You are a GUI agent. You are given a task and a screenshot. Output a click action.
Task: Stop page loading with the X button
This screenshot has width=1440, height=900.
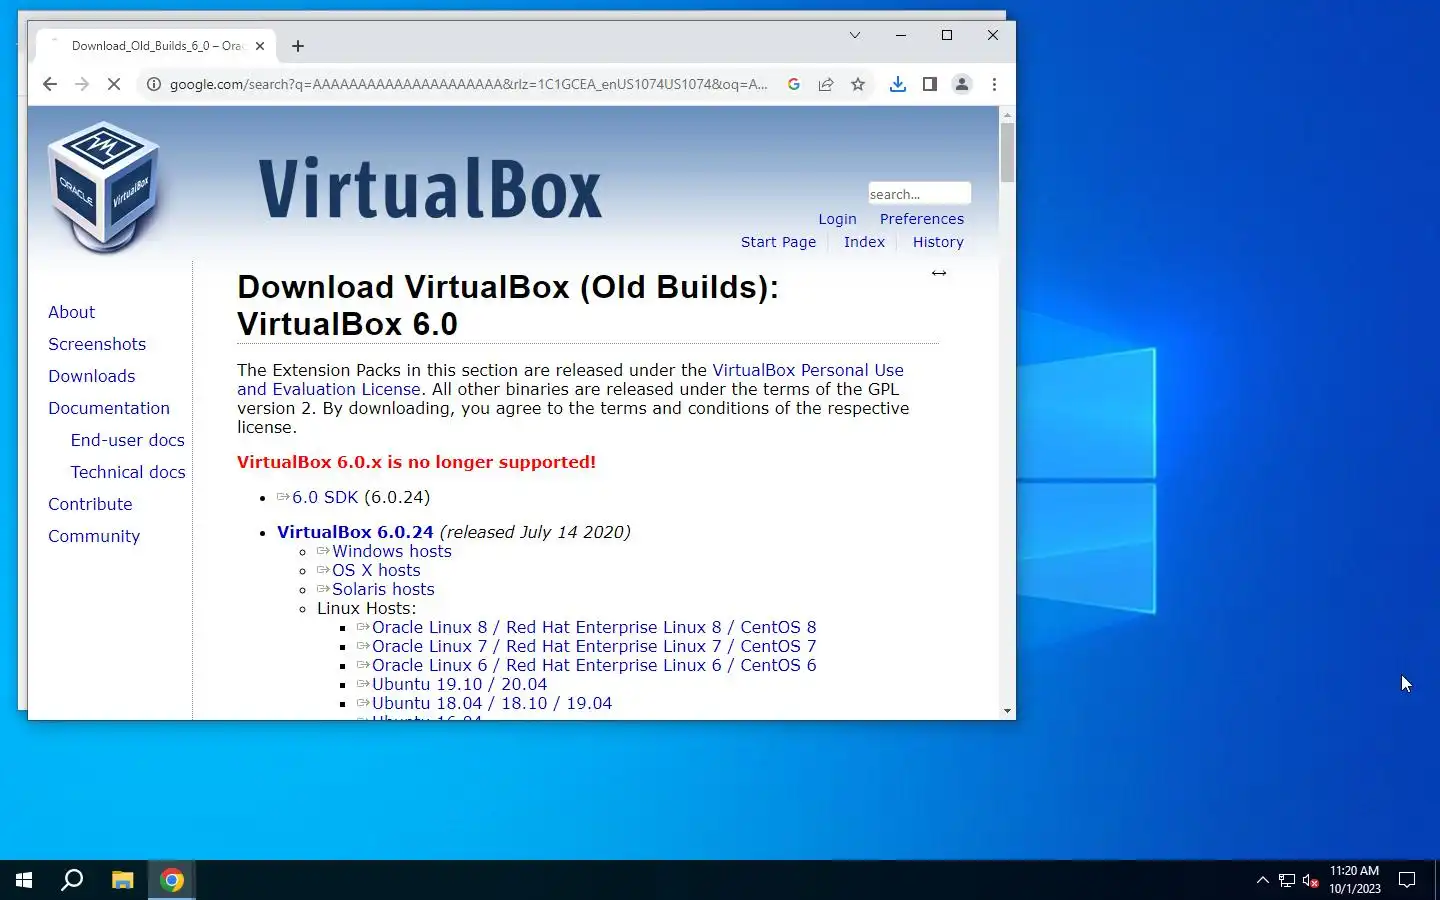pos(114,84)
